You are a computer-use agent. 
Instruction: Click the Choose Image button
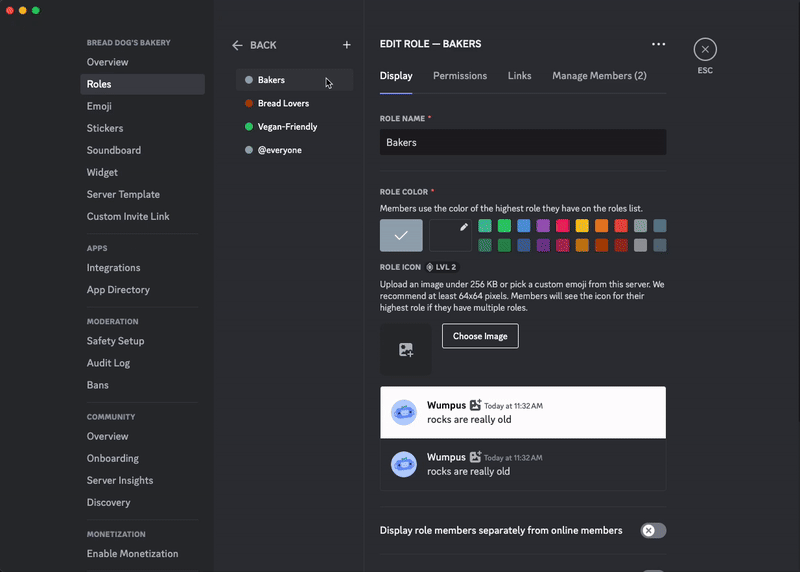(480, 336)
